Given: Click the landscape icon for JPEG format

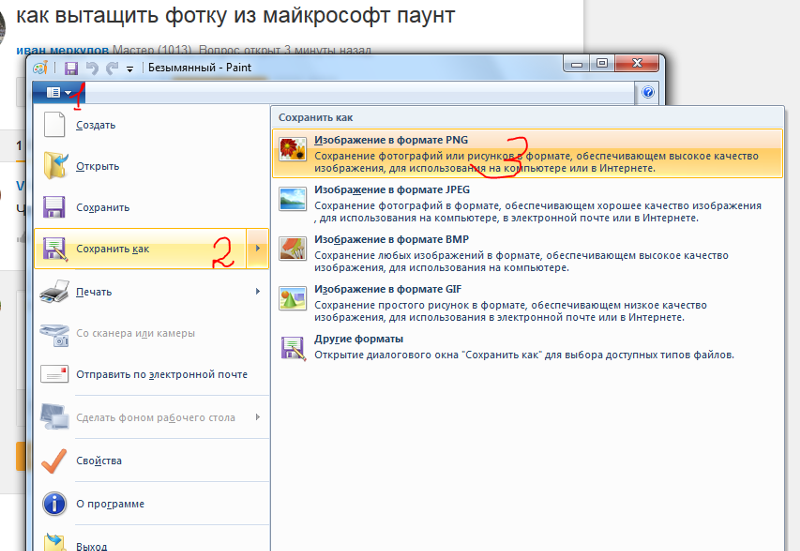Looking at the screenshot, I should pyautogui.click(x=292, y=198).
